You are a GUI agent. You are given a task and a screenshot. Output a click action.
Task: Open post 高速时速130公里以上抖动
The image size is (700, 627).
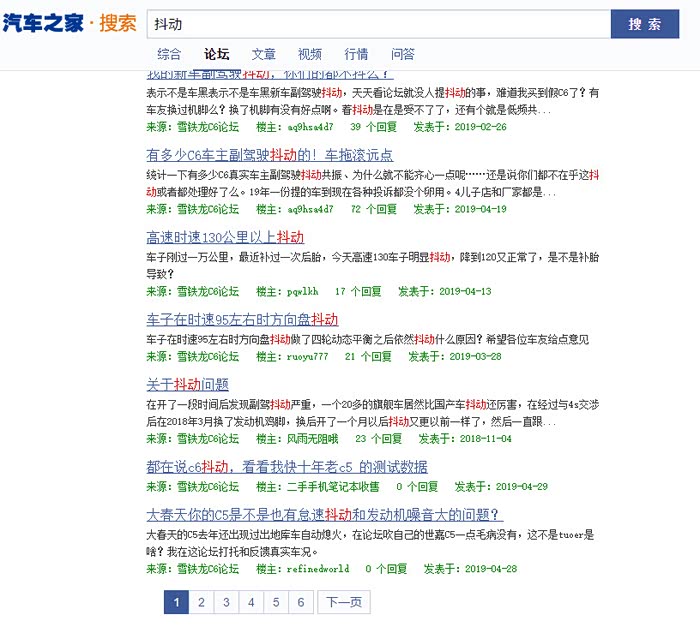(225, 237)
